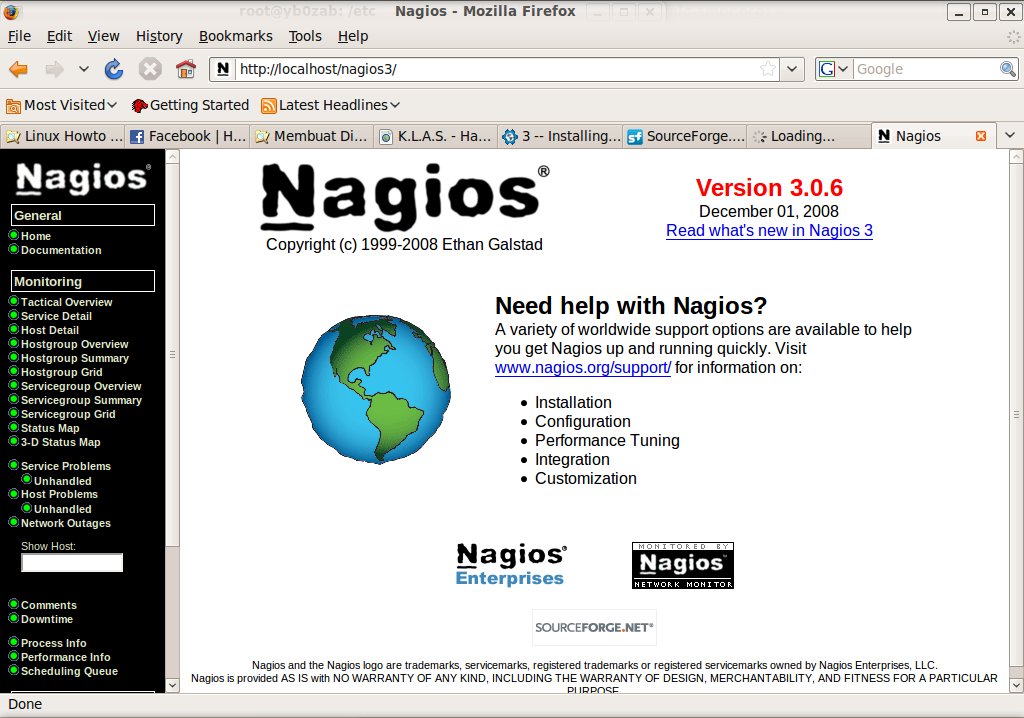
Task: Open Status Map
Action: coord(50,429)
